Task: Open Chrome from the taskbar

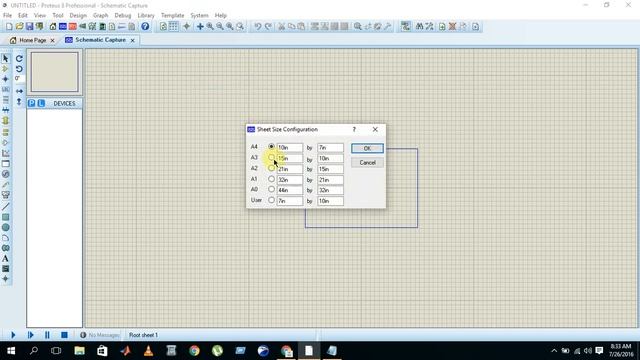Action: (194, 351)
